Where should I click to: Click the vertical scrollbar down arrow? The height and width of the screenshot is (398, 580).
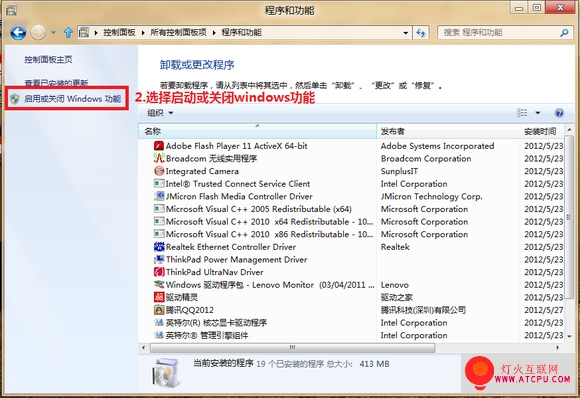click(x=569, y=337)
